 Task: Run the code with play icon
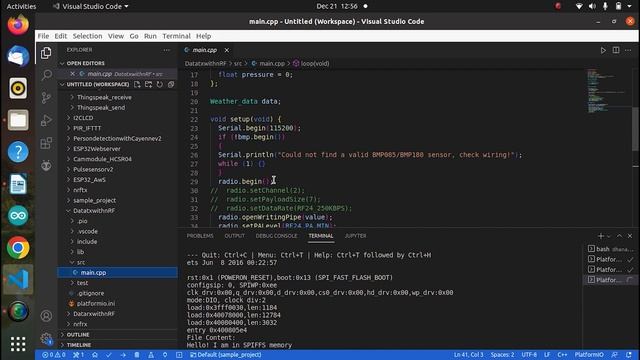603,50
